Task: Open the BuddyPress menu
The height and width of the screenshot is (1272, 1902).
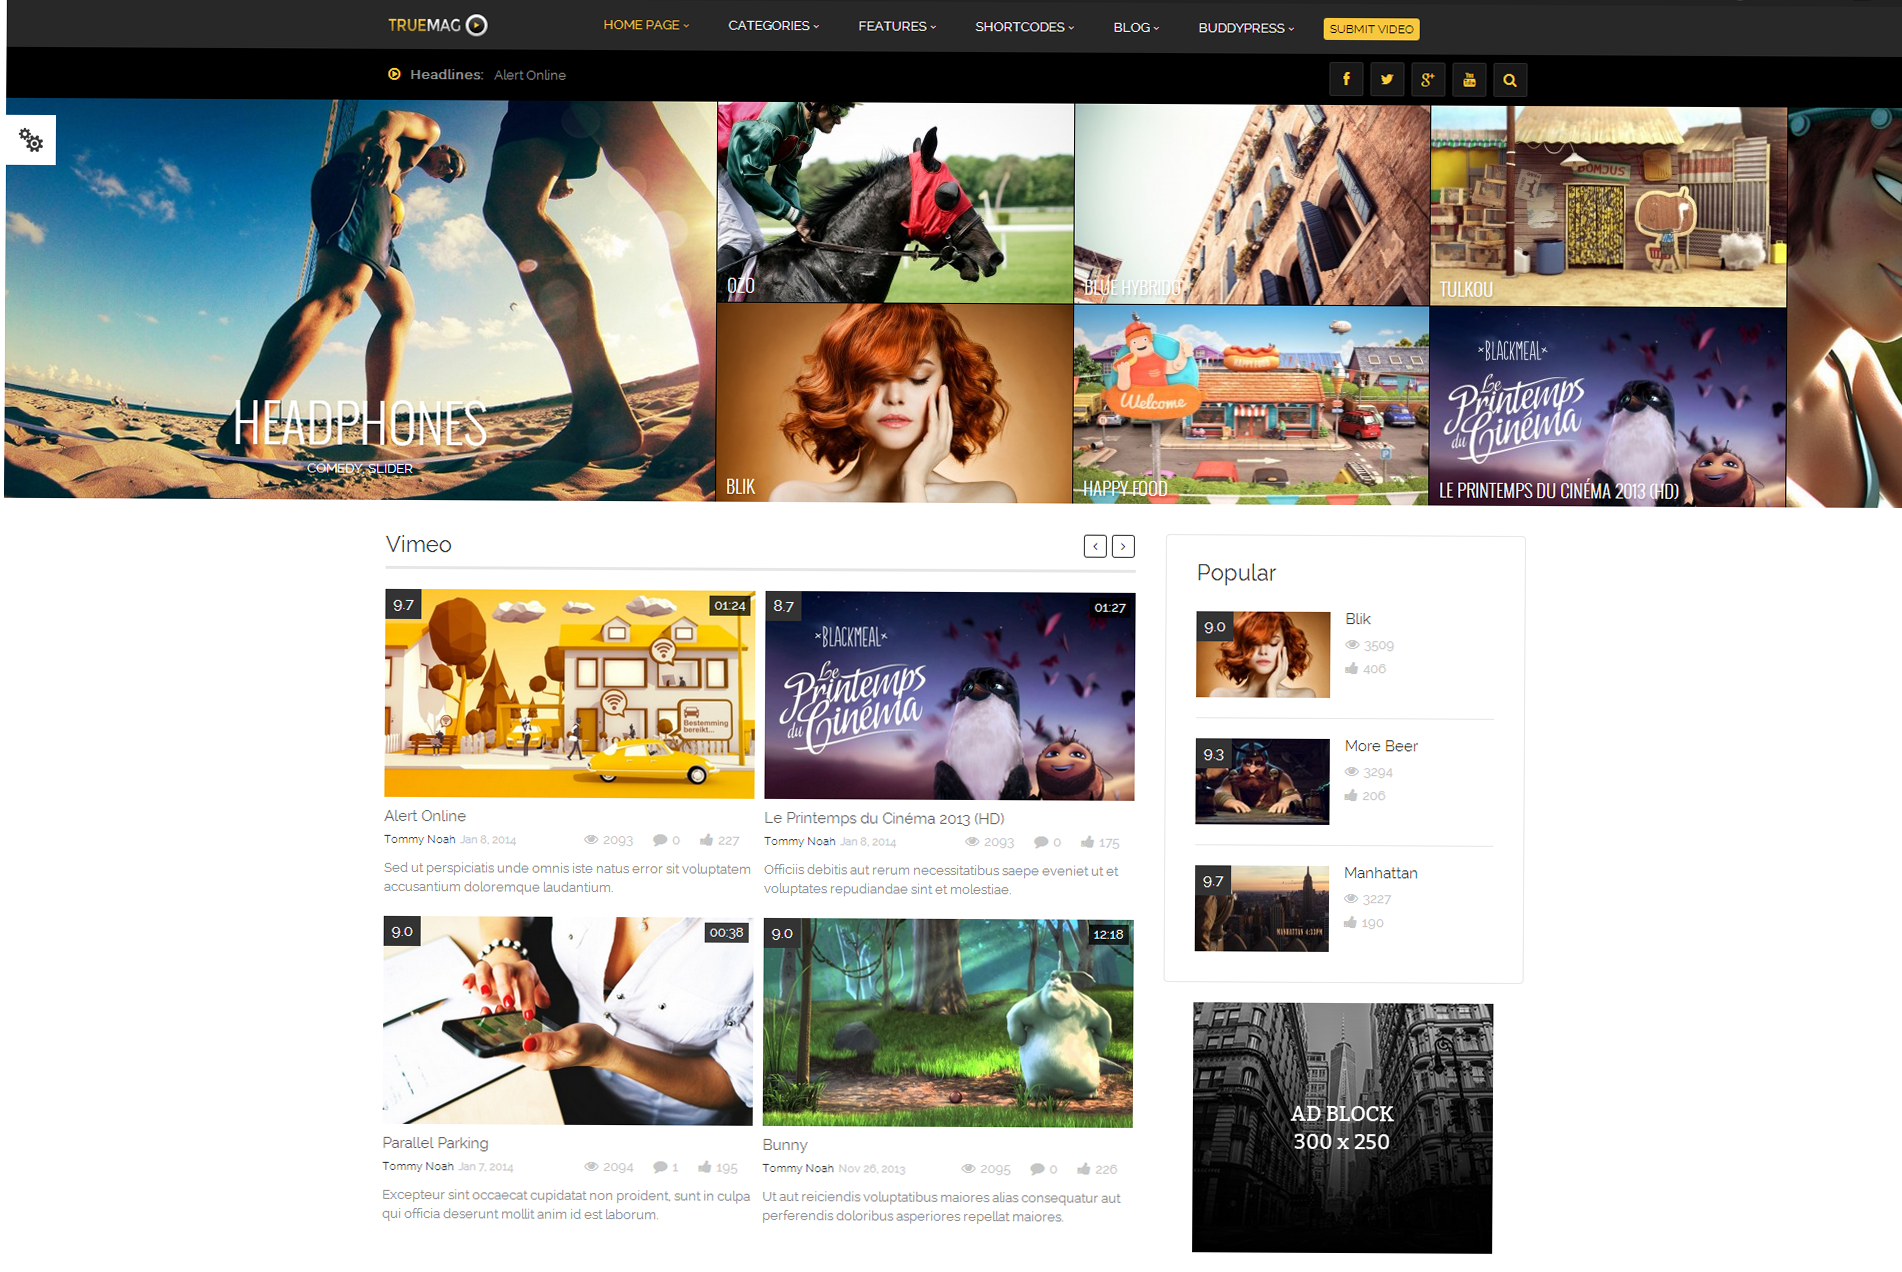Action: point(1245,28)
